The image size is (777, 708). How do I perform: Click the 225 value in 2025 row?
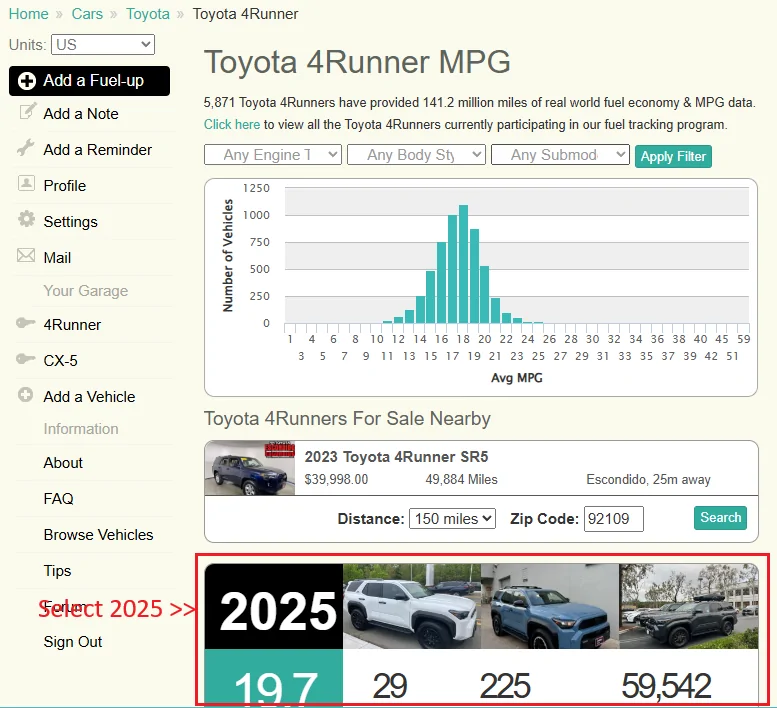(x=505, y=686)
